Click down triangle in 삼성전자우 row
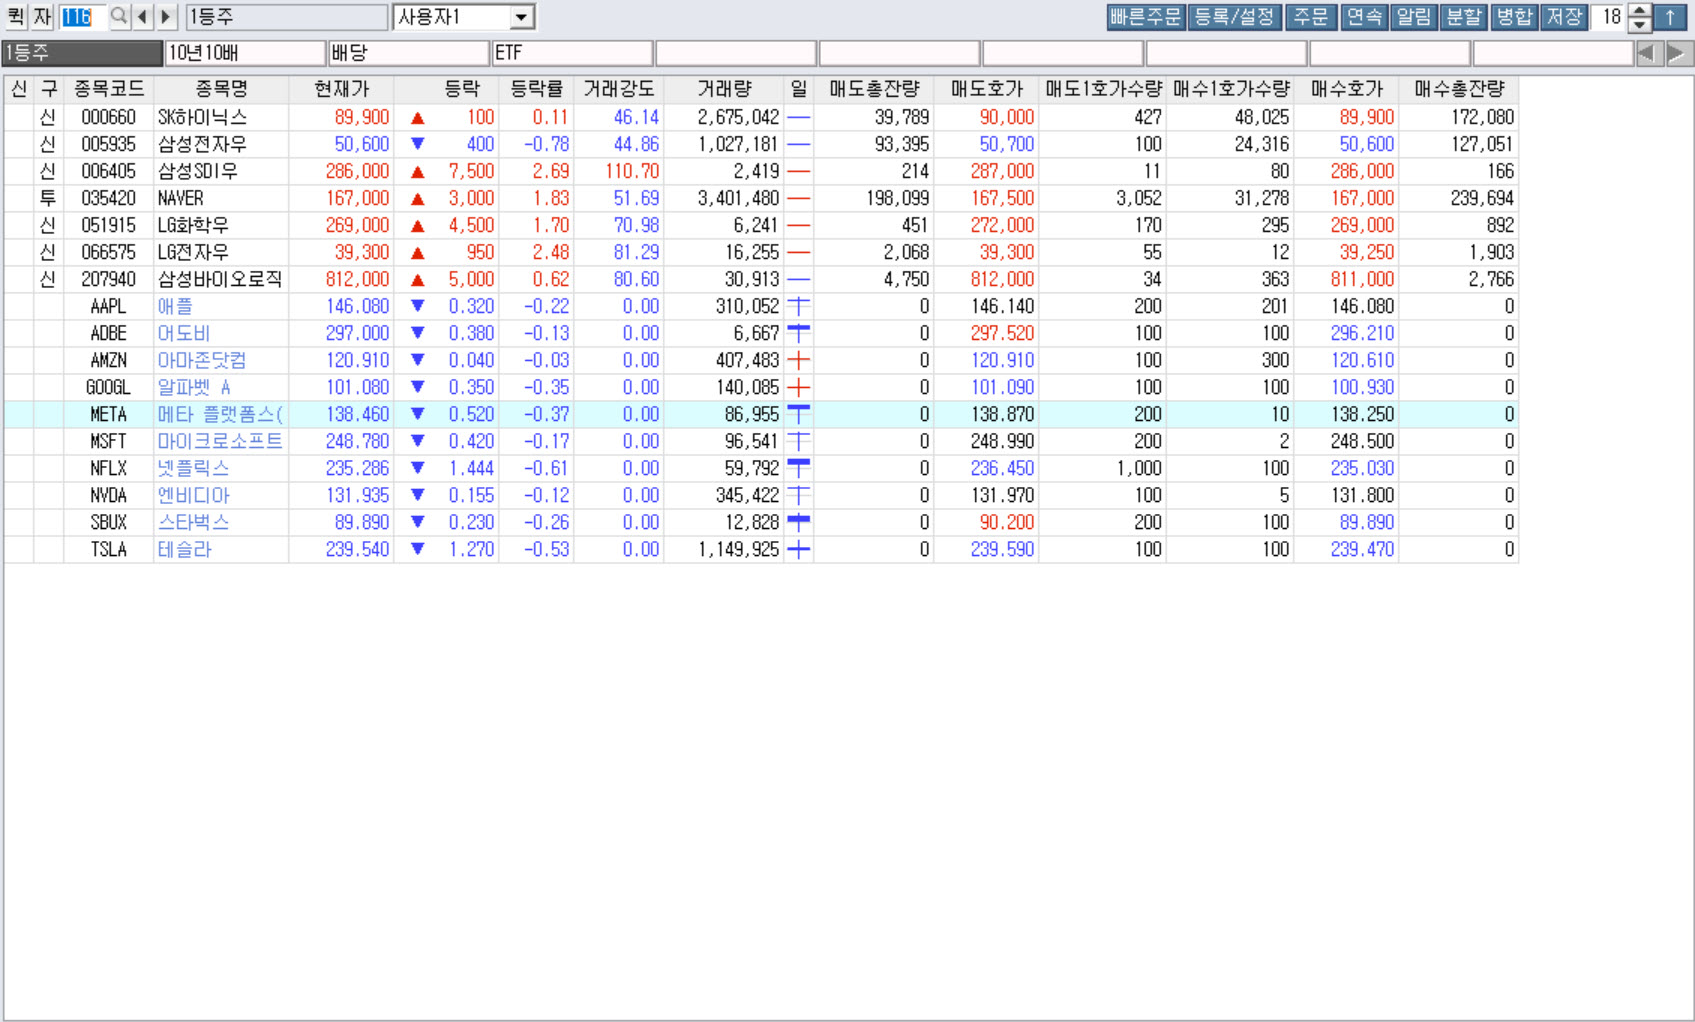 418,144
